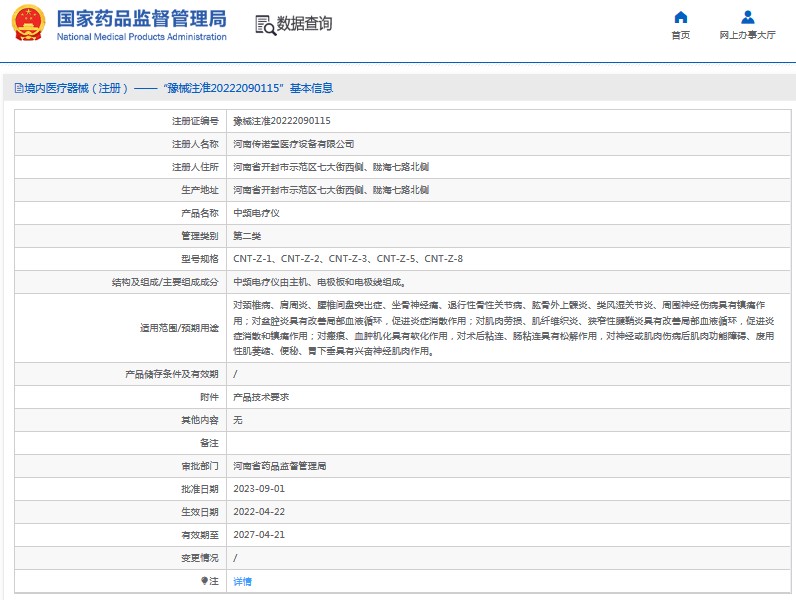Click the 数据查询 heading
796x600 pixels.
tap(304, 24)
